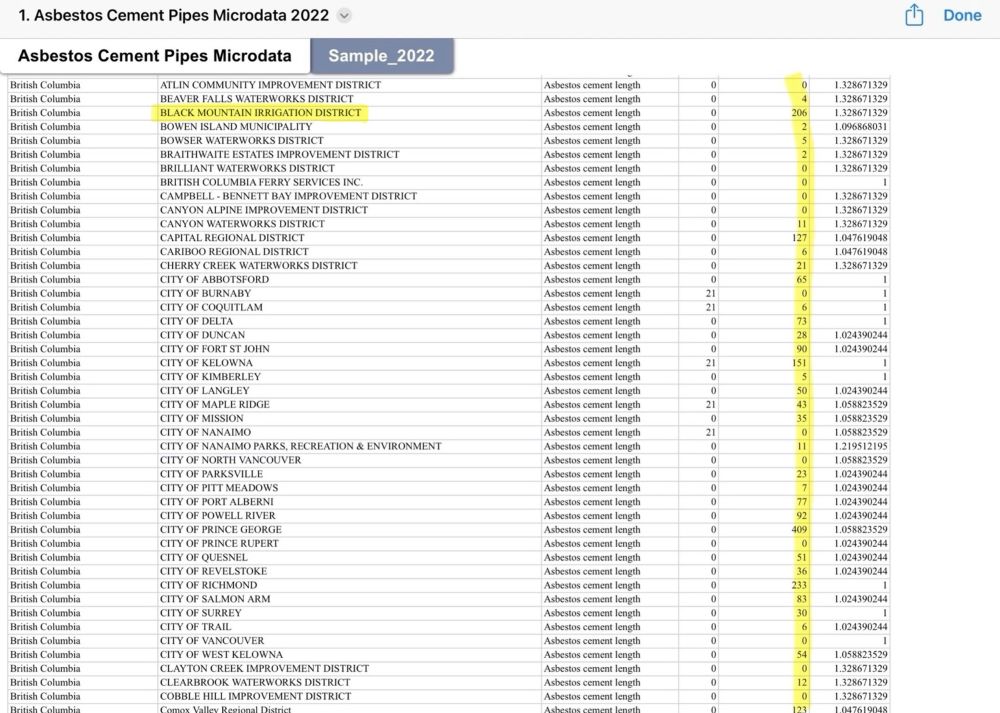The width and height of the screenshot is (1000, 713).
Task: Select CITY OF MAPLE RIDGE cell
Action: click(x=349, y=405)
